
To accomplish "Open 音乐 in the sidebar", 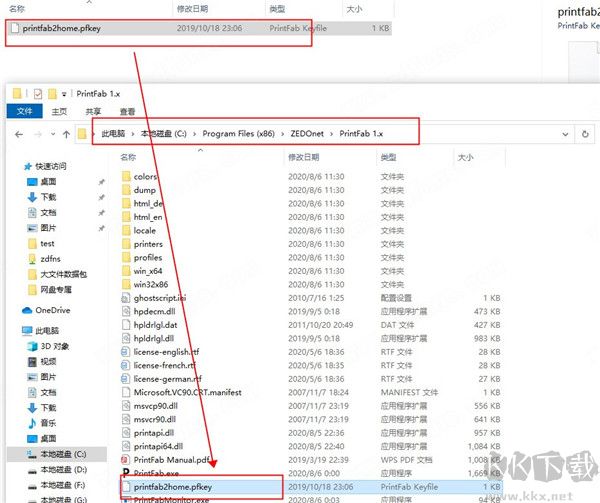I will [x=48, y=423].
